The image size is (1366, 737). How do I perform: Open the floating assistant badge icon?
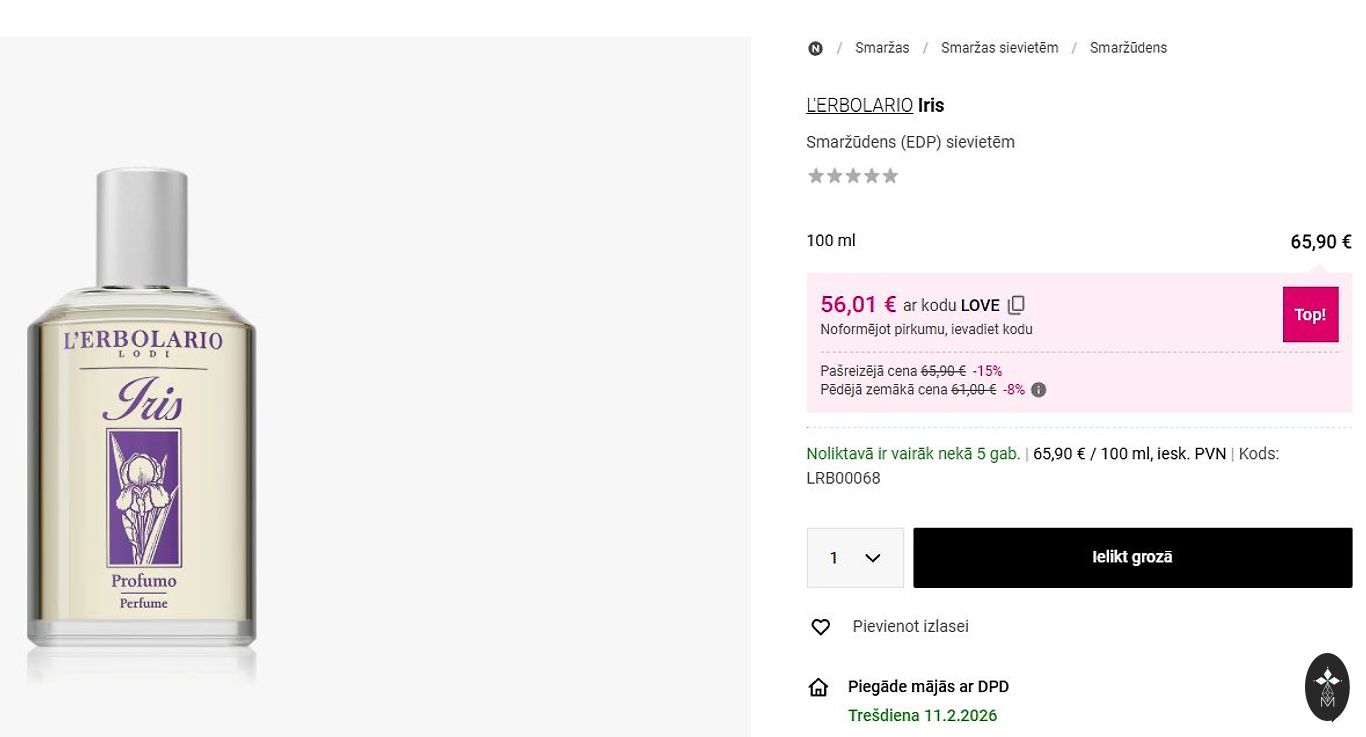pyautogui.click(x=1327, y=687)
